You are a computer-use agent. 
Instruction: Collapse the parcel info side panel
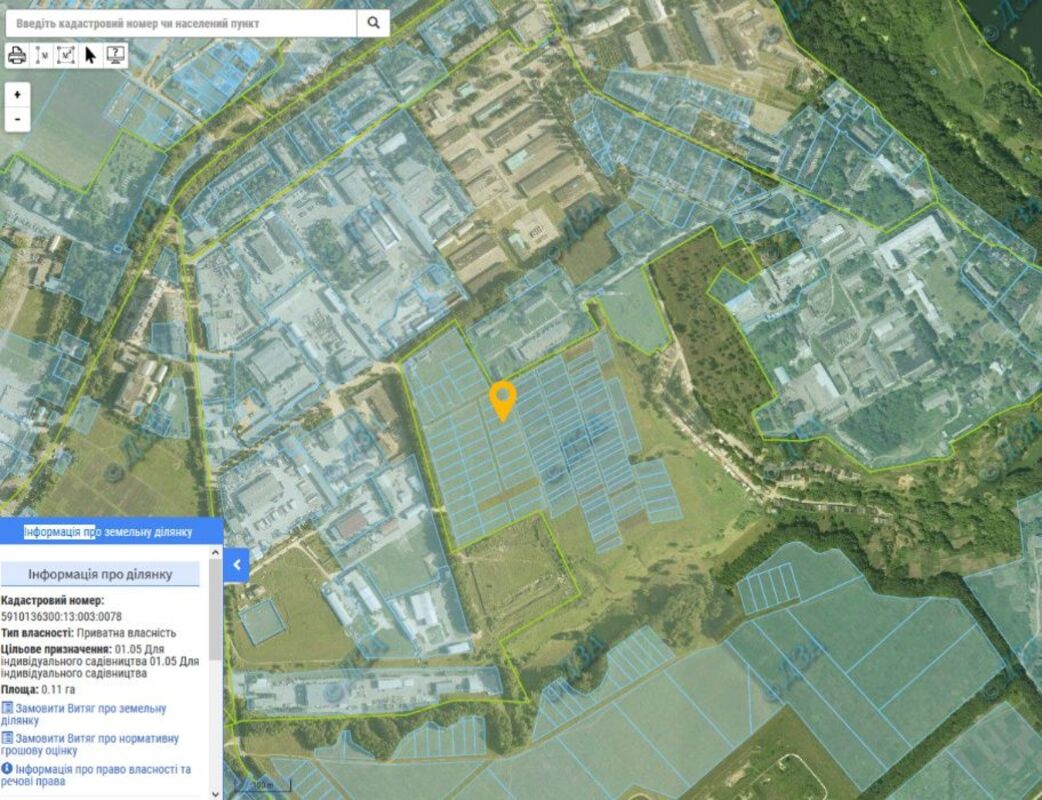pyautogui.click(x=237, y=565)
